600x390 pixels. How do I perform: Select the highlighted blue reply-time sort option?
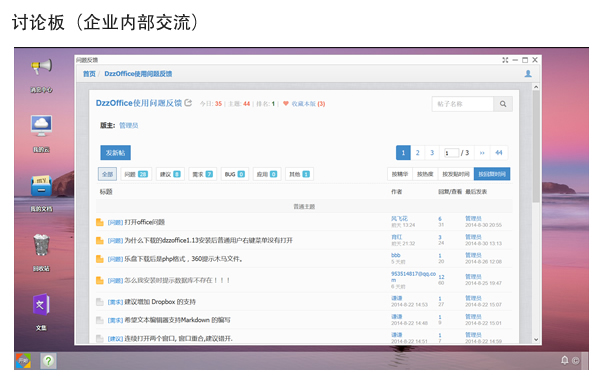pyautogui.click(x=492, y=174)
